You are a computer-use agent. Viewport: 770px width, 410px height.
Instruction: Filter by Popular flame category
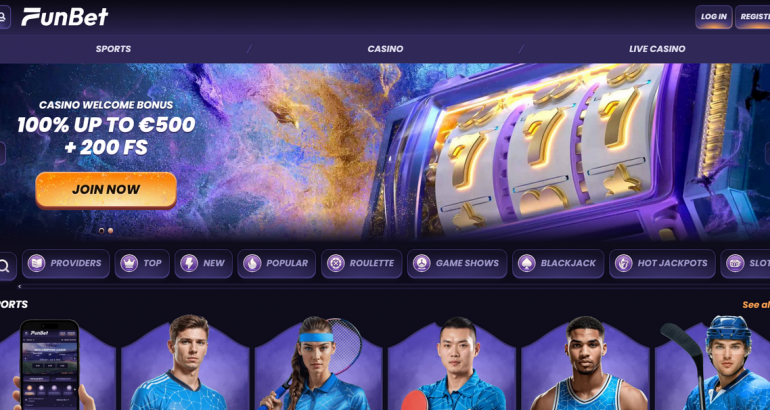(276, 264)
